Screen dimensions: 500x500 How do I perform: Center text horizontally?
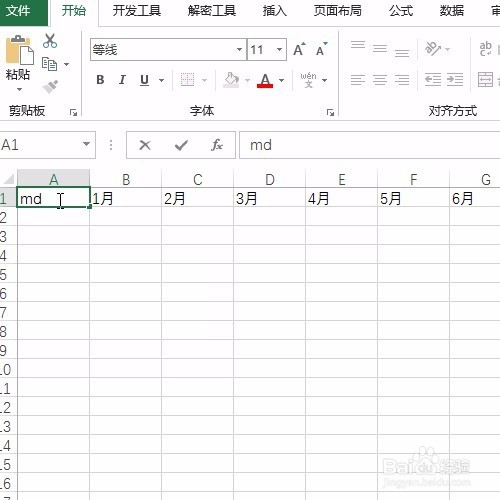coord(380,80)
